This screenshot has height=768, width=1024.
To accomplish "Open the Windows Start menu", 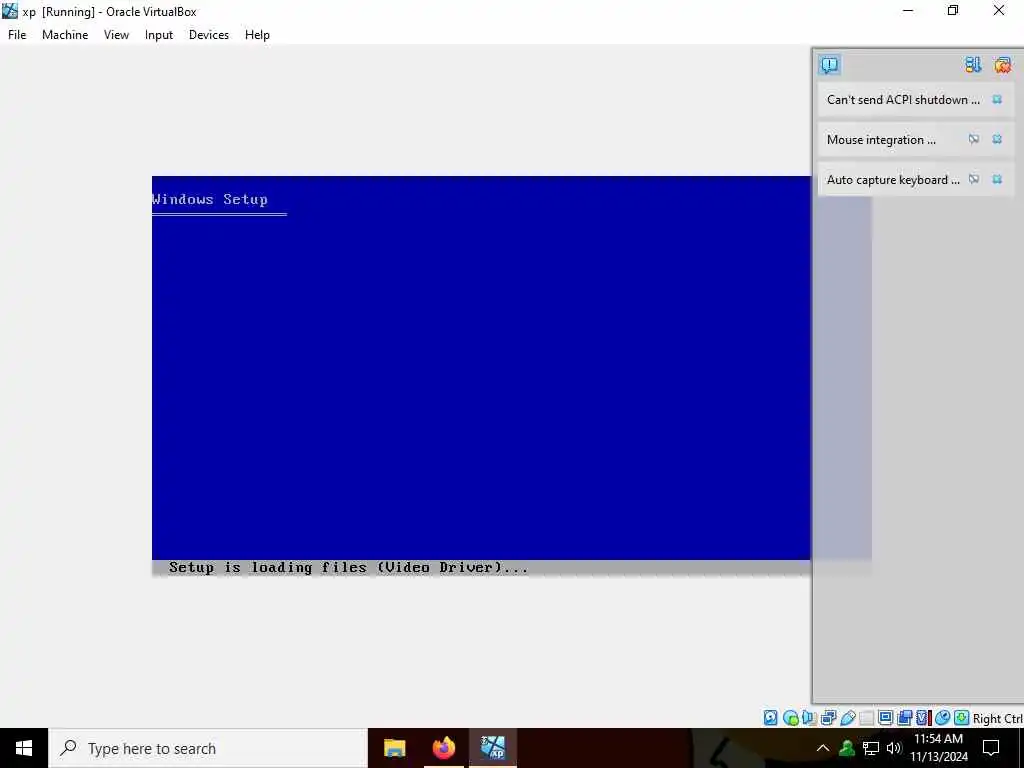I will click(24, 748).
